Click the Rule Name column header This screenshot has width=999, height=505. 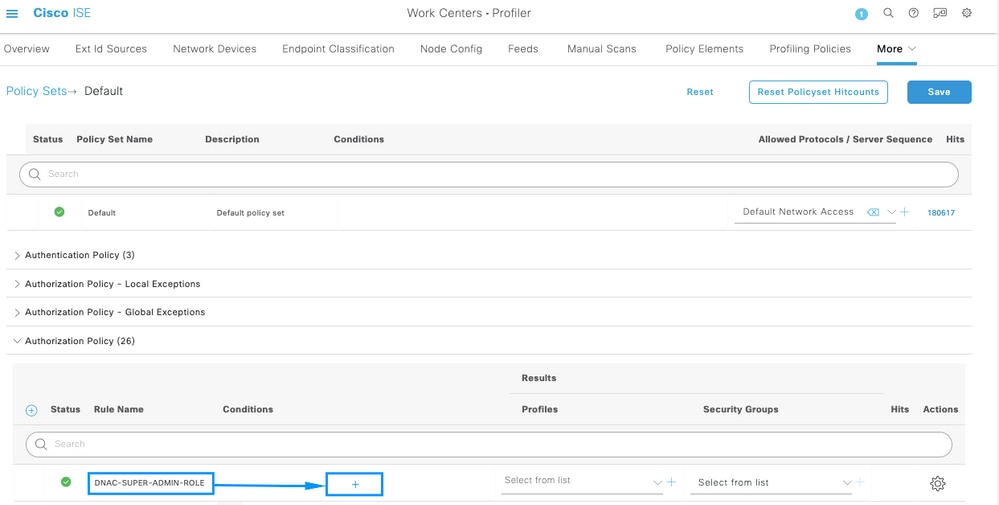pos(119,409)
